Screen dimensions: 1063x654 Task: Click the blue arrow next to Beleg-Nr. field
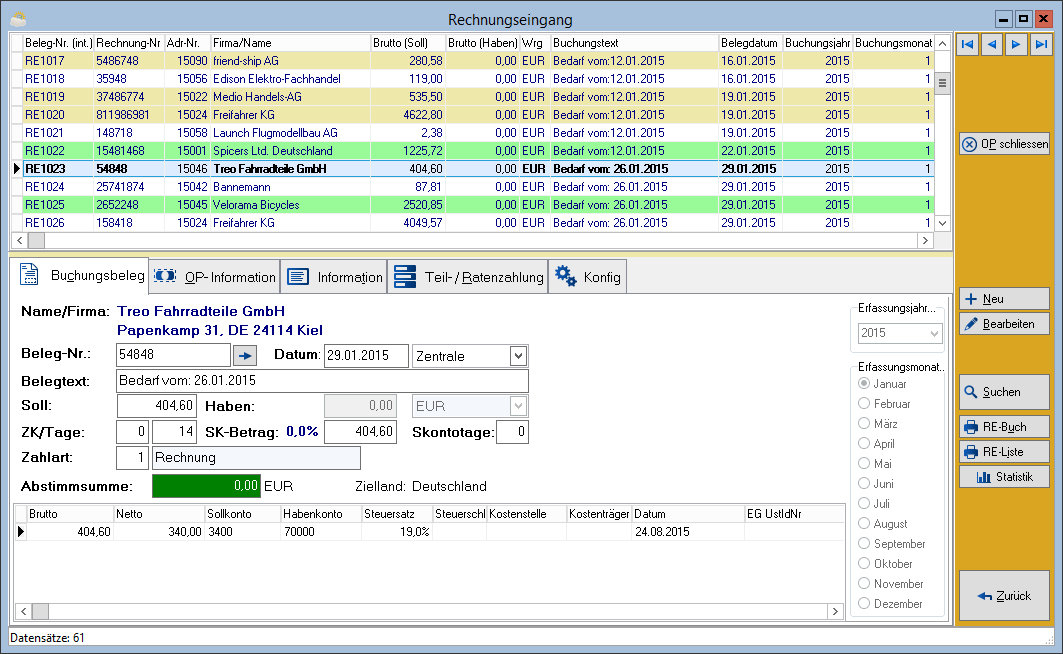[x=245, y=355]
